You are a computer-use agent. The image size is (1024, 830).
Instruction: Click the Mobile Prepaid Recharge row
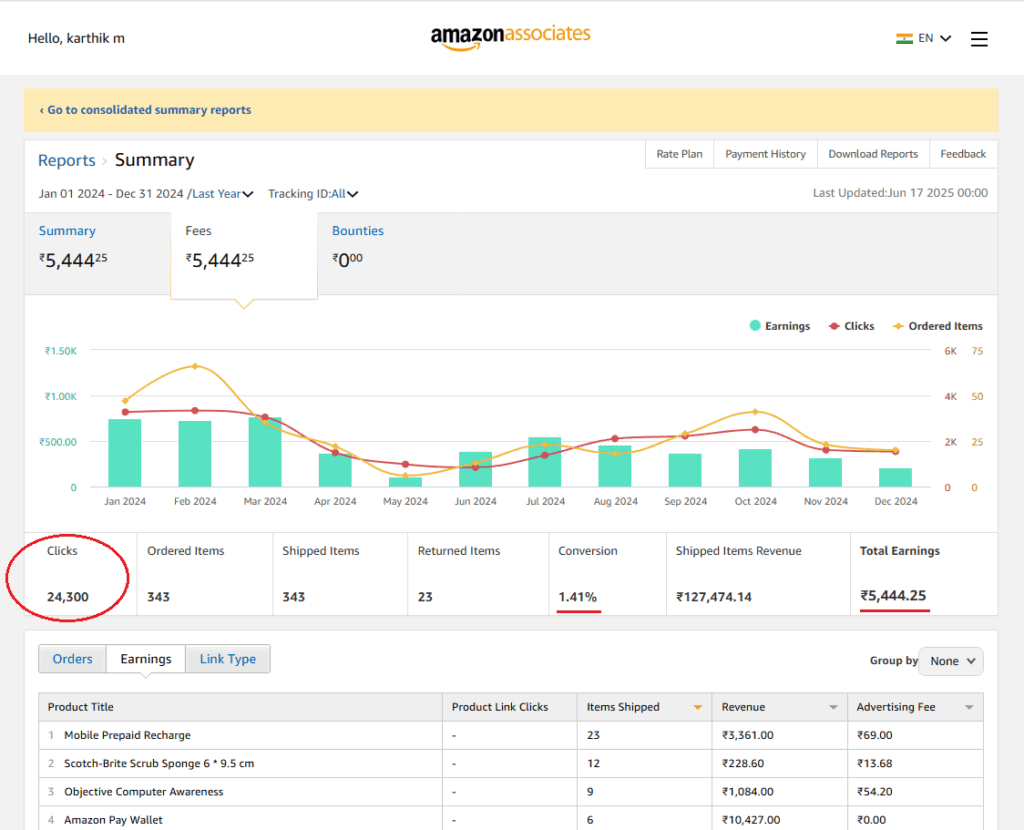[x=511, y=735]
